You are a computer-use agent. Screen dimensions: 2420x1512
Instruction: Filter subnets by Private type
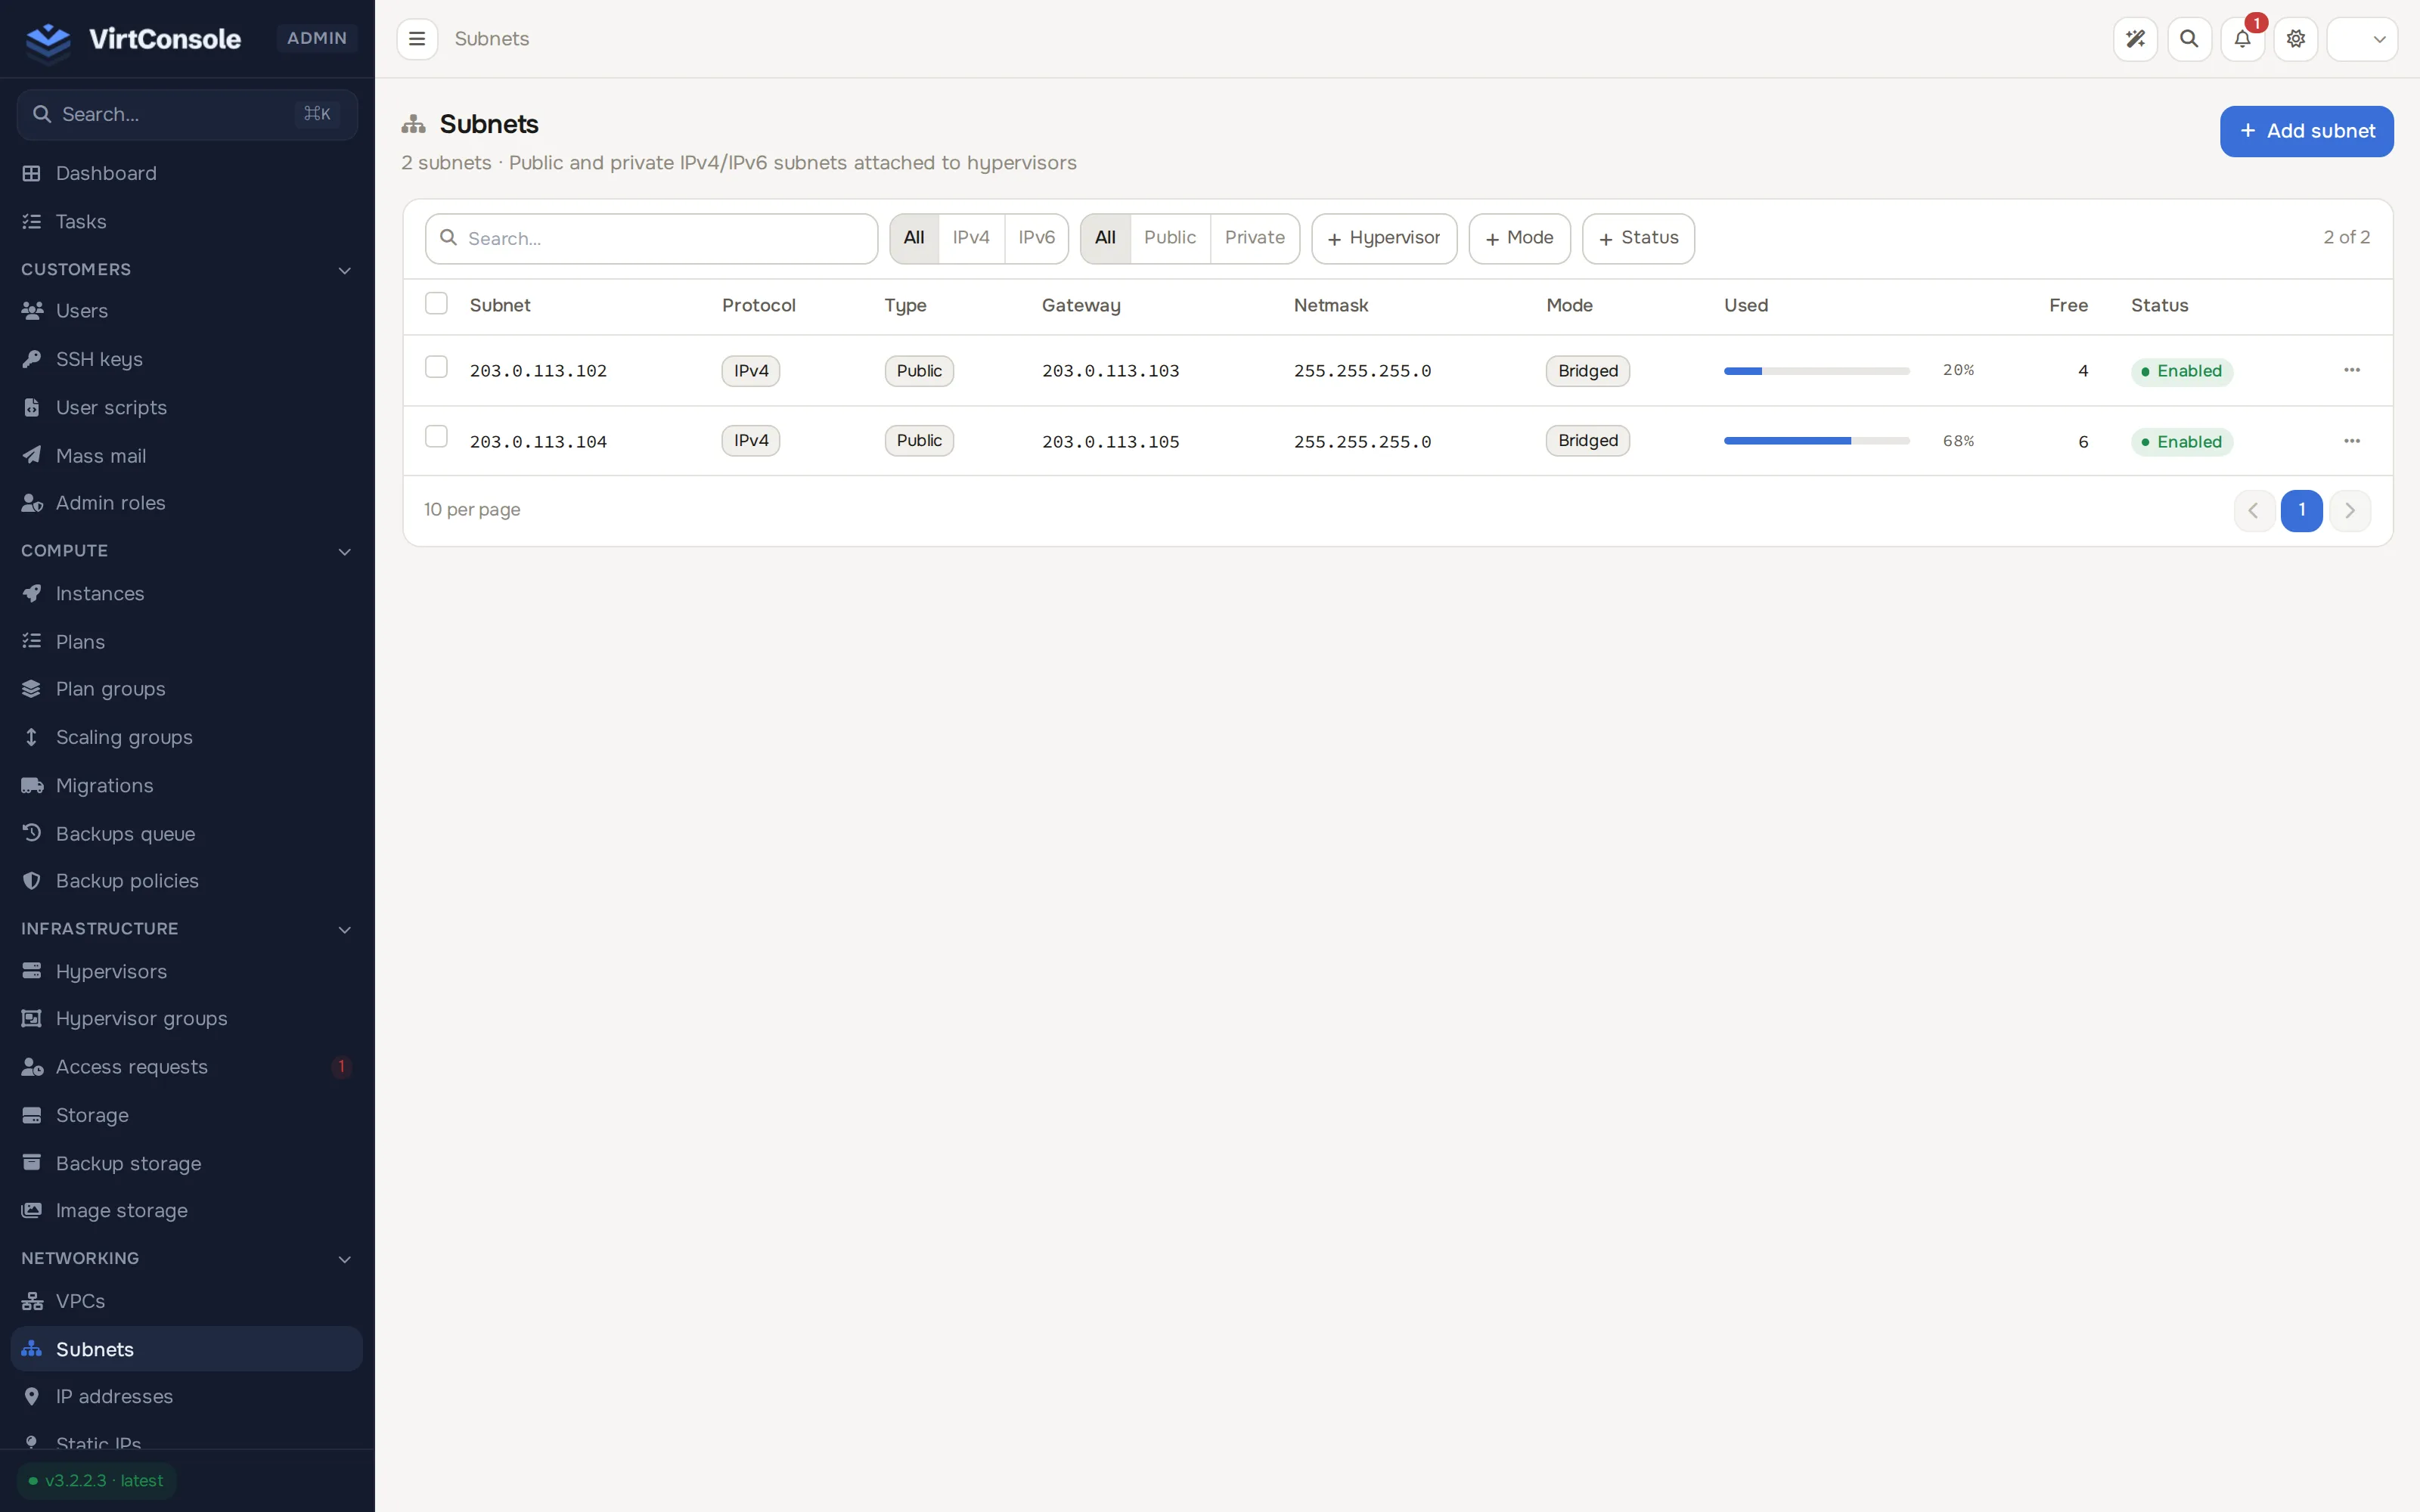coord(1255,238)
